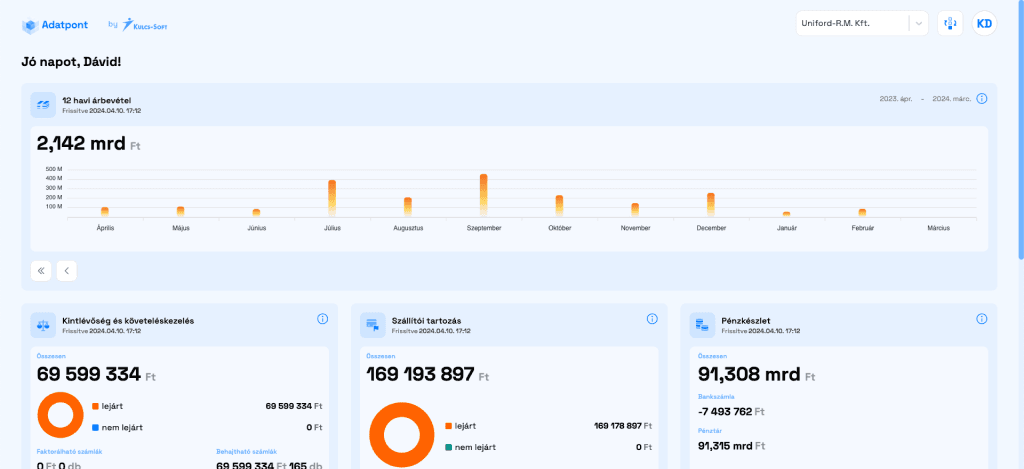Click the scales icon on Kintlévőség card
This screenshot has height=469, width=1024.
point(43,324)
